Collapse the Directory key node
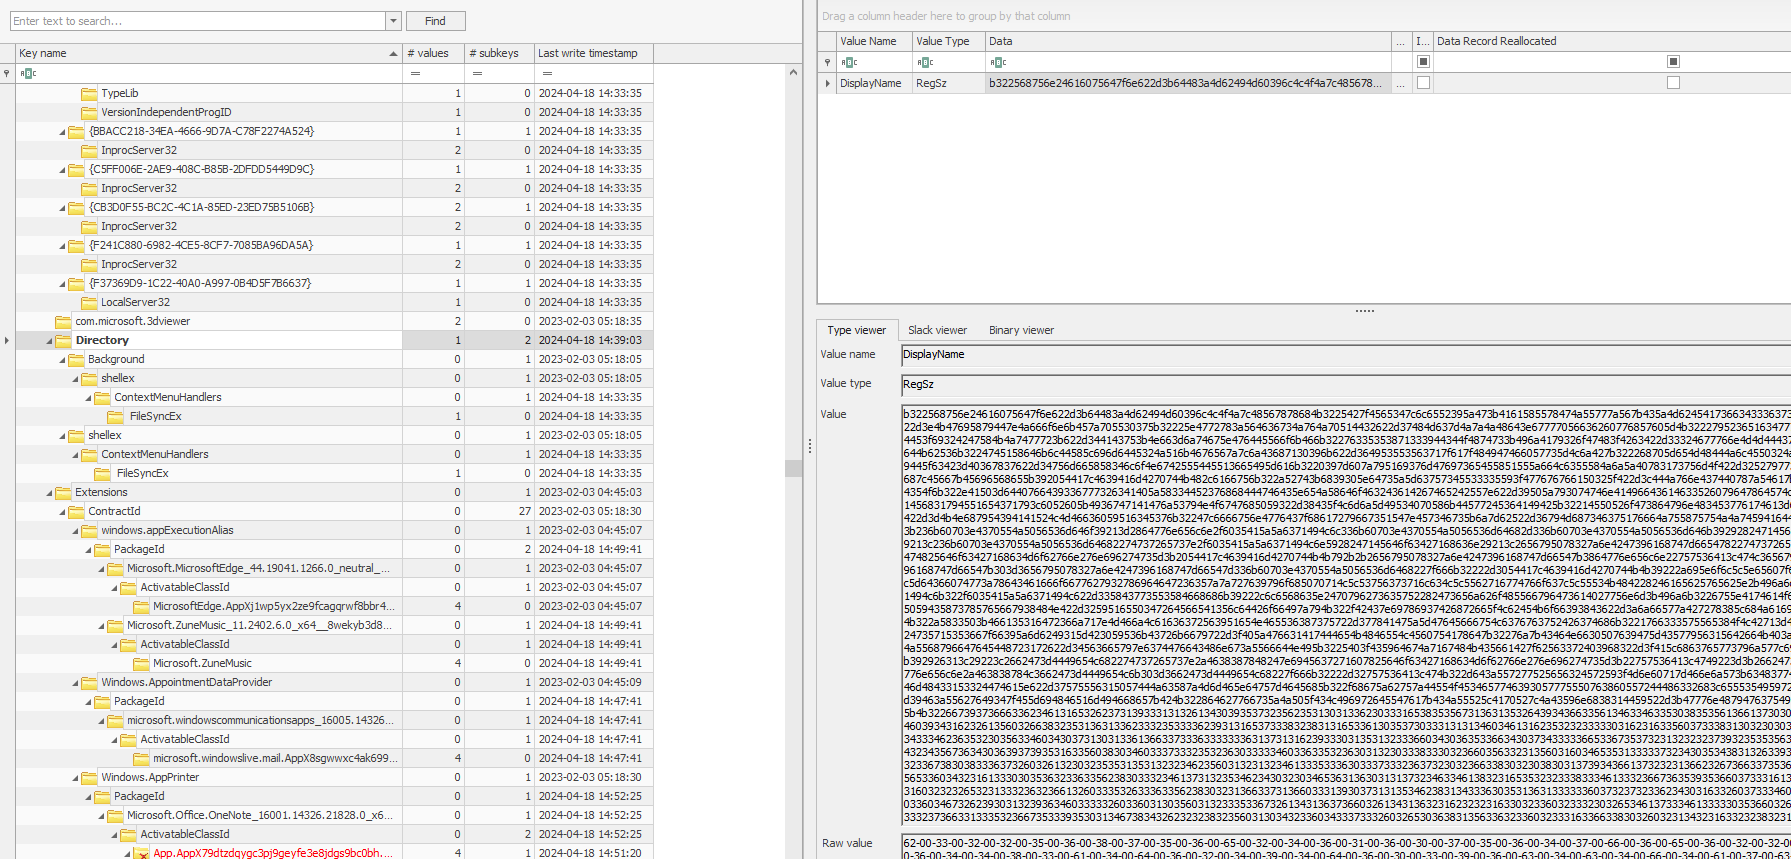The height and width of the screenshot is (859, 1791). (50, 341)
